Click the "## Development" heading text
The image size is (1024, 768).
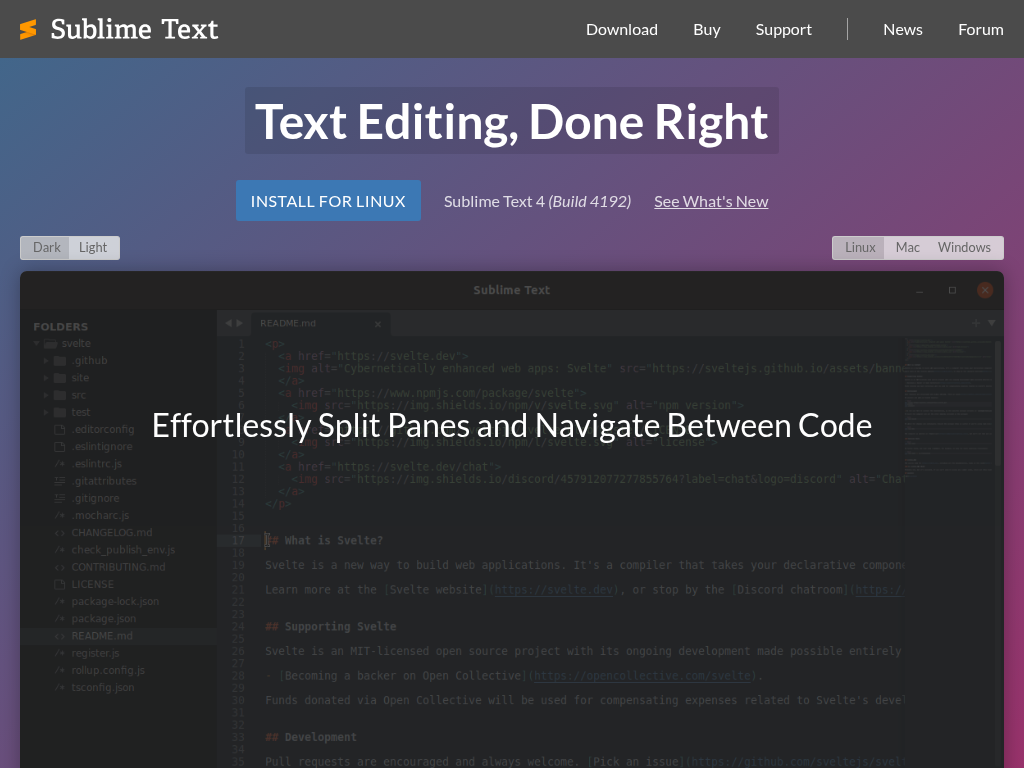pos(311,737)
